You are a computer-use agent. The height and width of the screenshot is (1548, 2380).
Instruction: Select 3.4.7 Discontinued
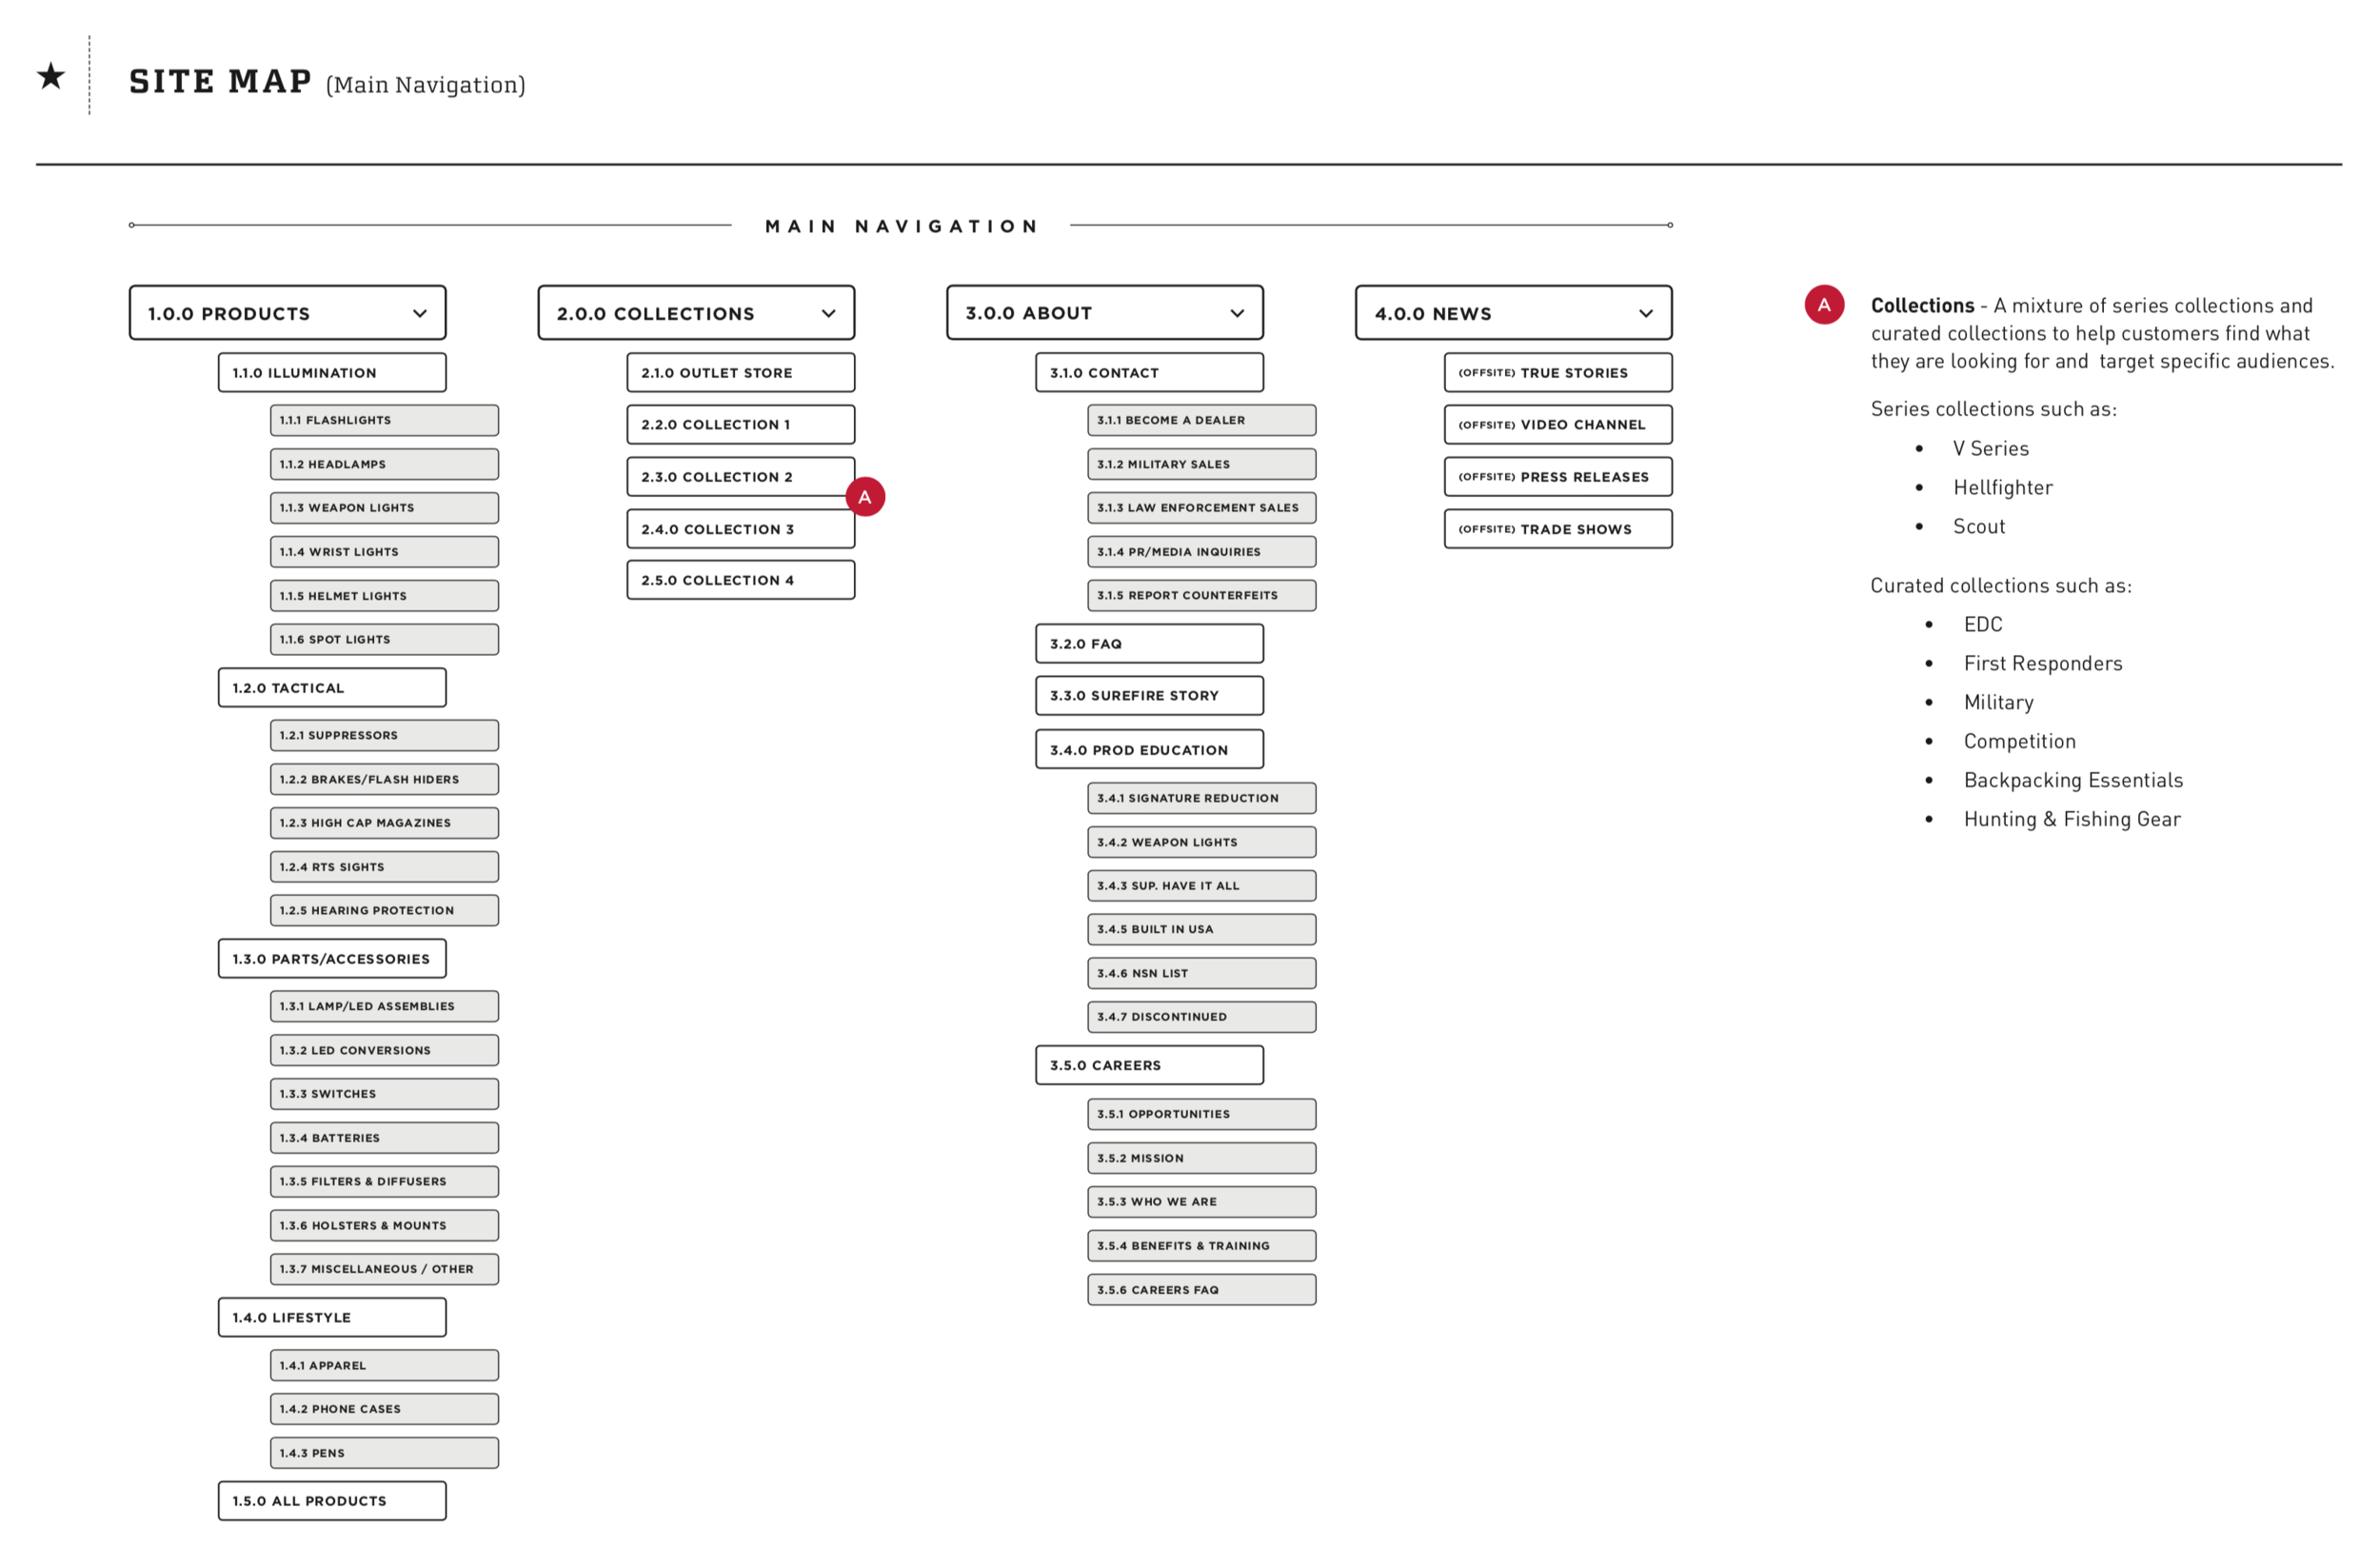click(1202, 1018)
